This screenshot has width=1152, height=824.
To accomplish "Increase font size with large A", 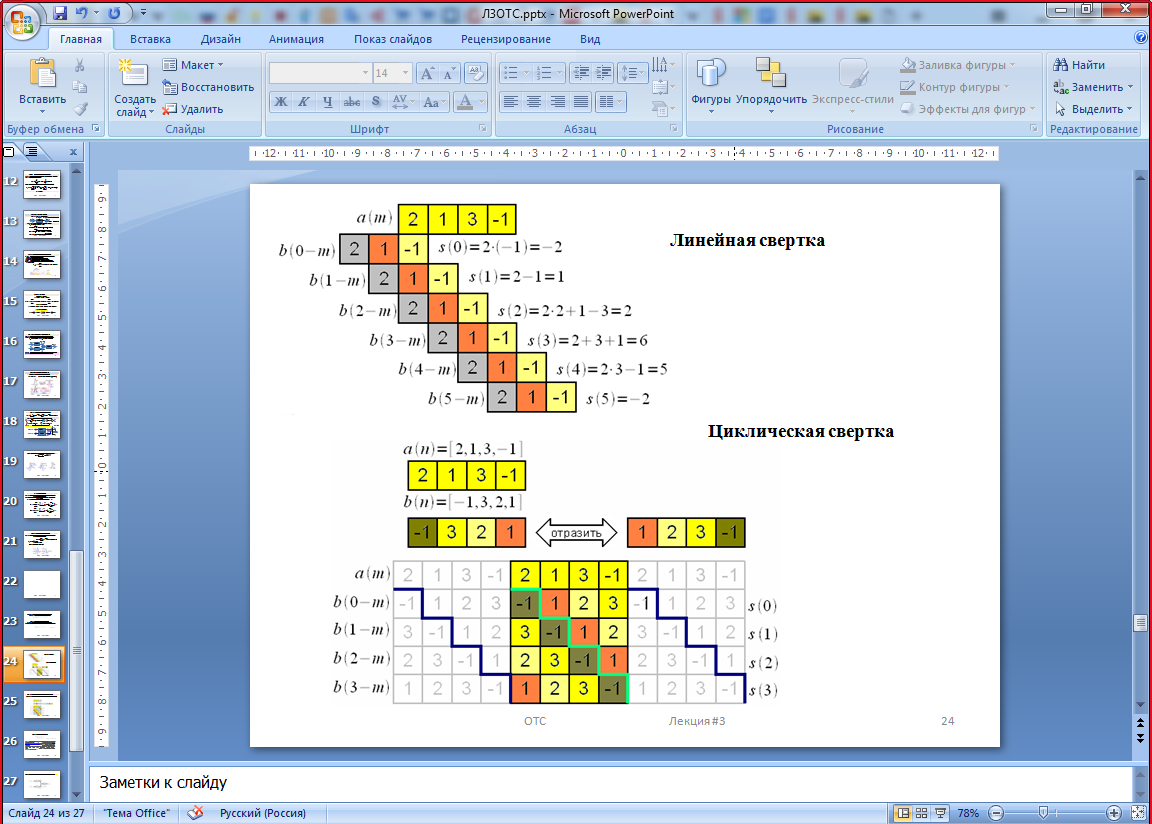I will [426, 73].
